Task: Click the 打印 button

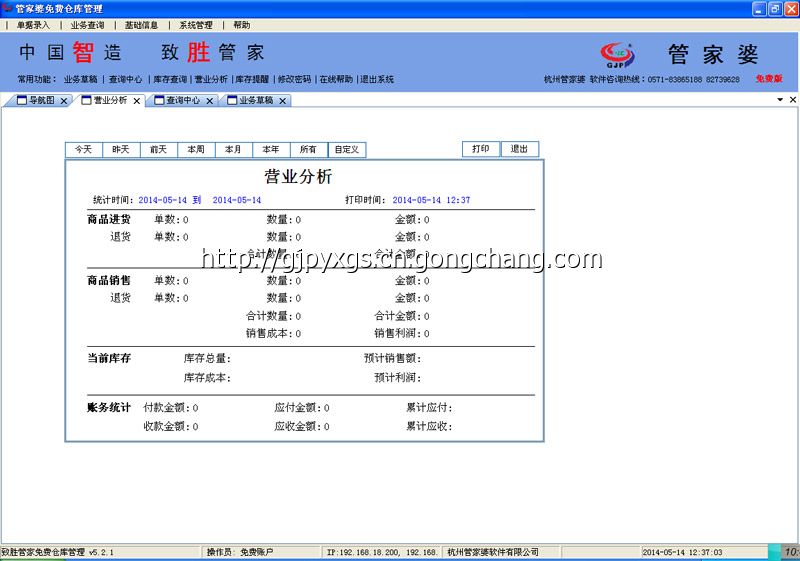Action: pos(481,149)
